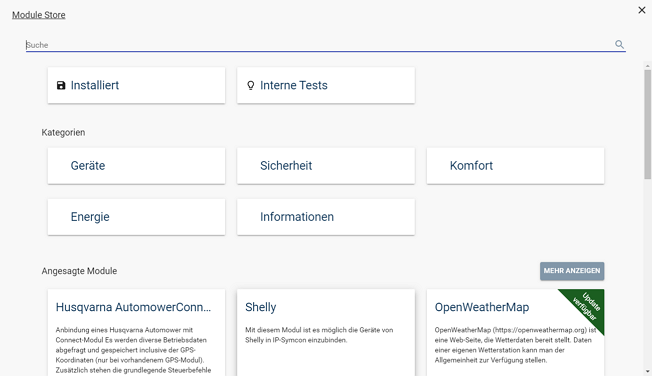Open the Installiert modules list
Image resolution: width=652 pixels, height=376 pixels.
tap(136, 85)
